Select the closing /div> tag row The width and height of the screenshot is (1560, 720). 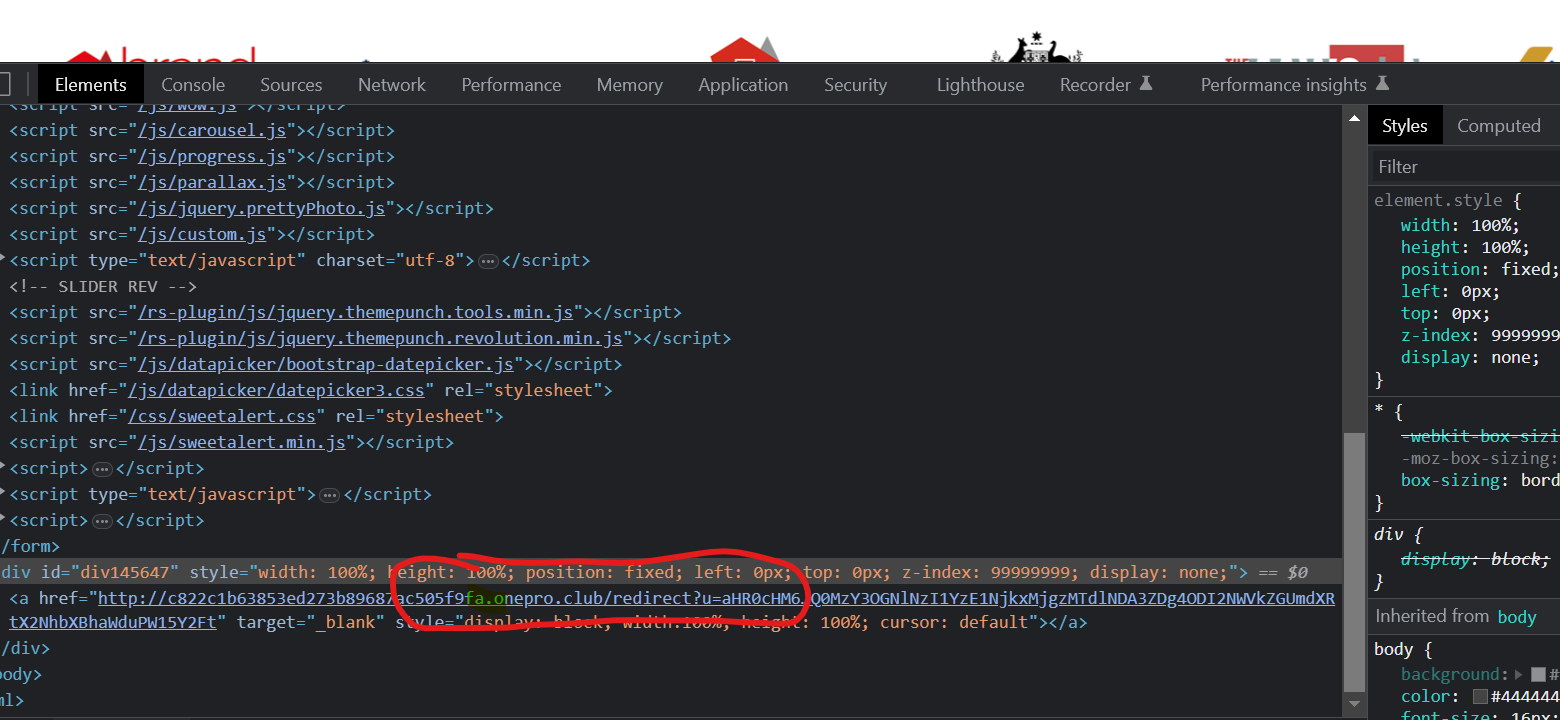25,649
